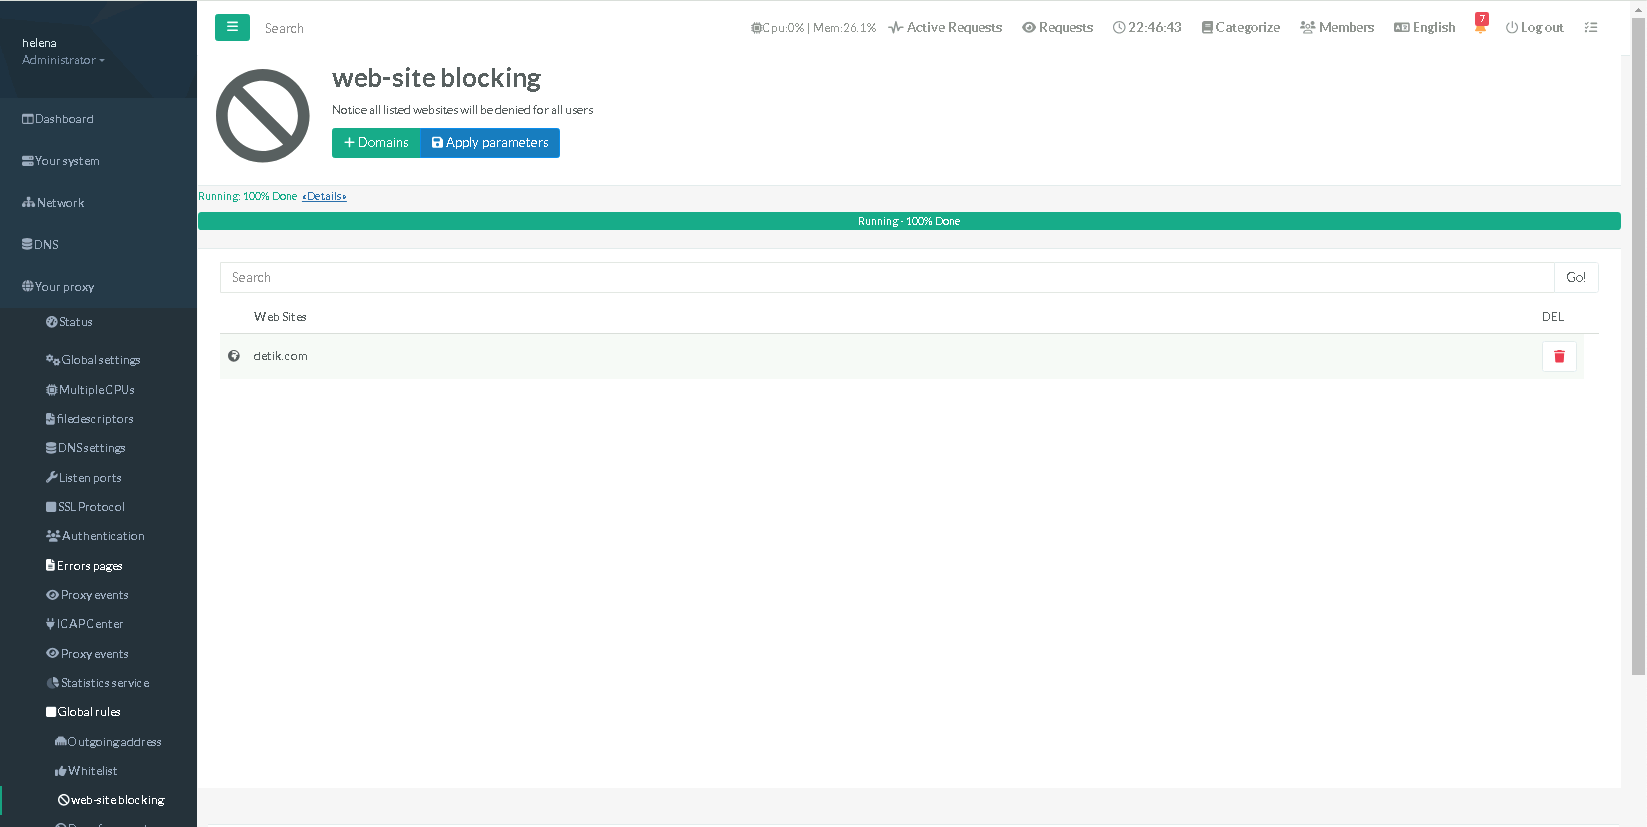
Task: Expand the Administrator user dropdown
Action: coord(63,60)
